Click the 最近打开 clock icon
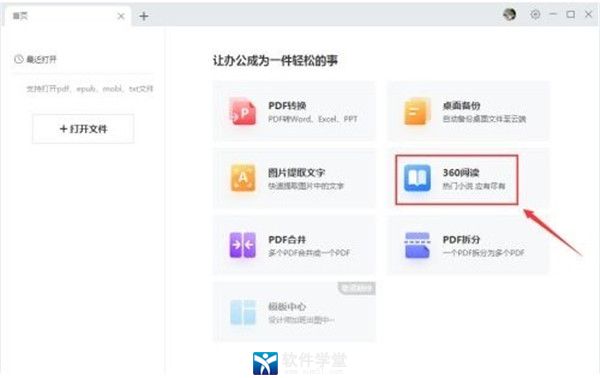The width and height of the screenshot is (600, 378). (x=19, y=59)
